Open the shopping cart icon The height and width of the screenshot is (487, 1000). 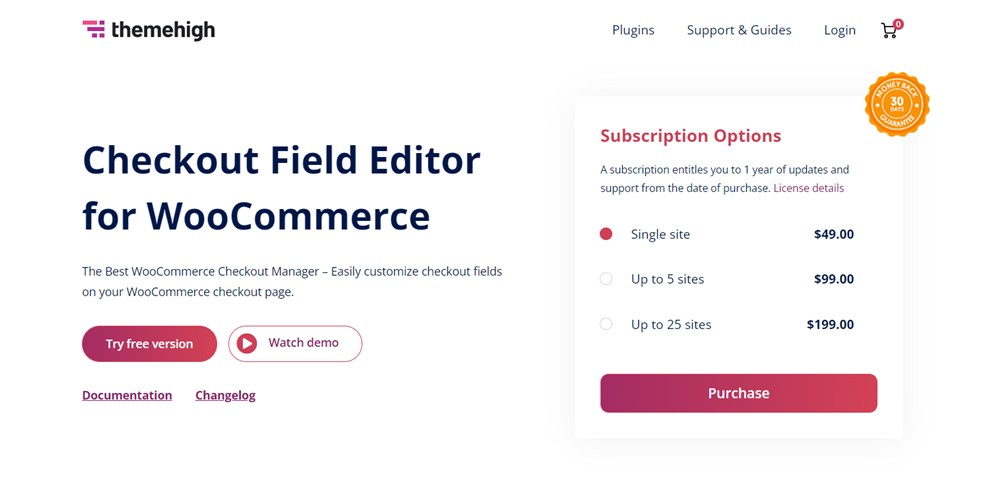pos(888,31)
